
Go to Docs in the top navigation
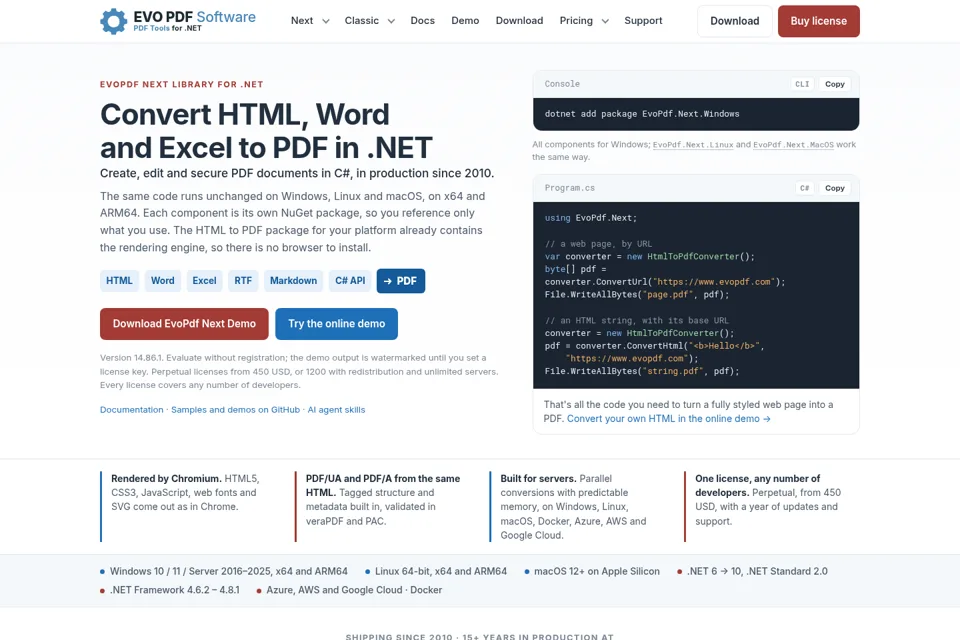pos(422,21)
